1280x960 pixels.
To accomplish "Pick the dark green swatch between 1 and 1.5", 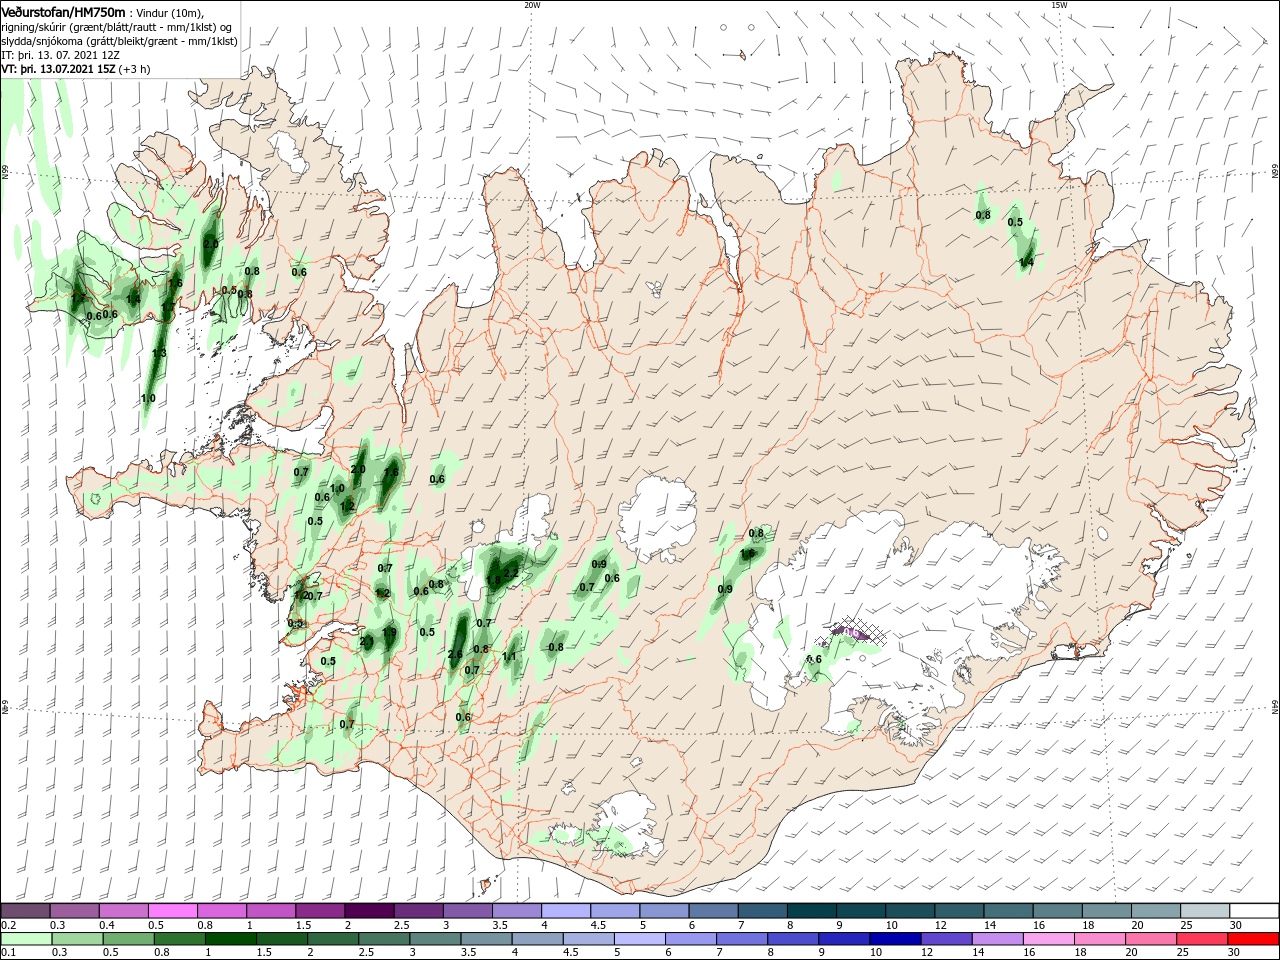I will 231,939.
